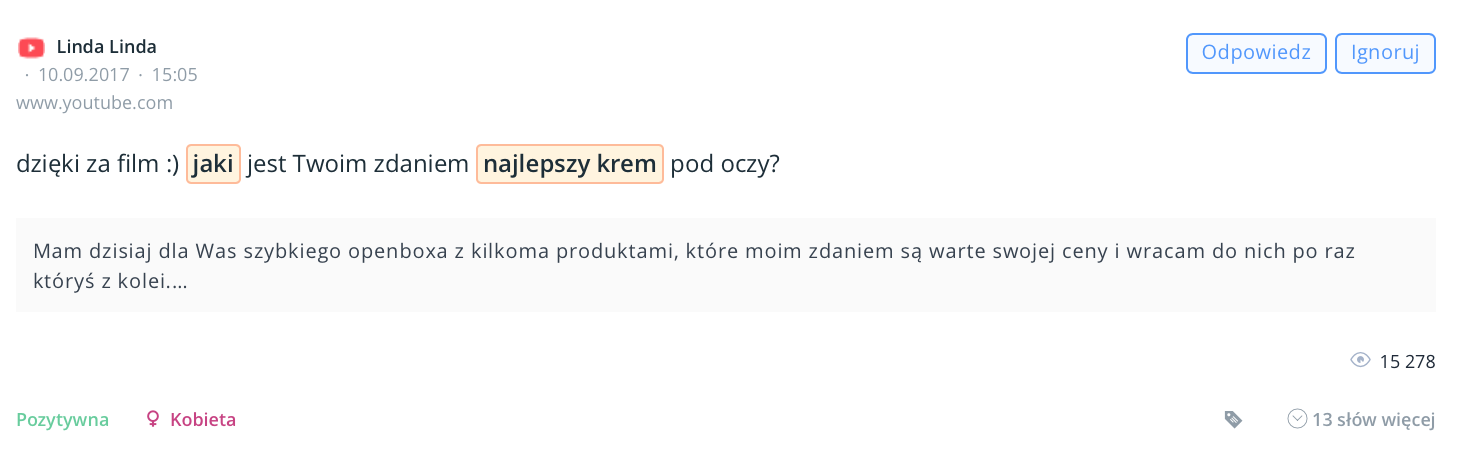The height and width of the screenshot is (450, 1462).
Task: Click the ellipsis ending the quoted excerpt
Action: click(x=180, y=282)
